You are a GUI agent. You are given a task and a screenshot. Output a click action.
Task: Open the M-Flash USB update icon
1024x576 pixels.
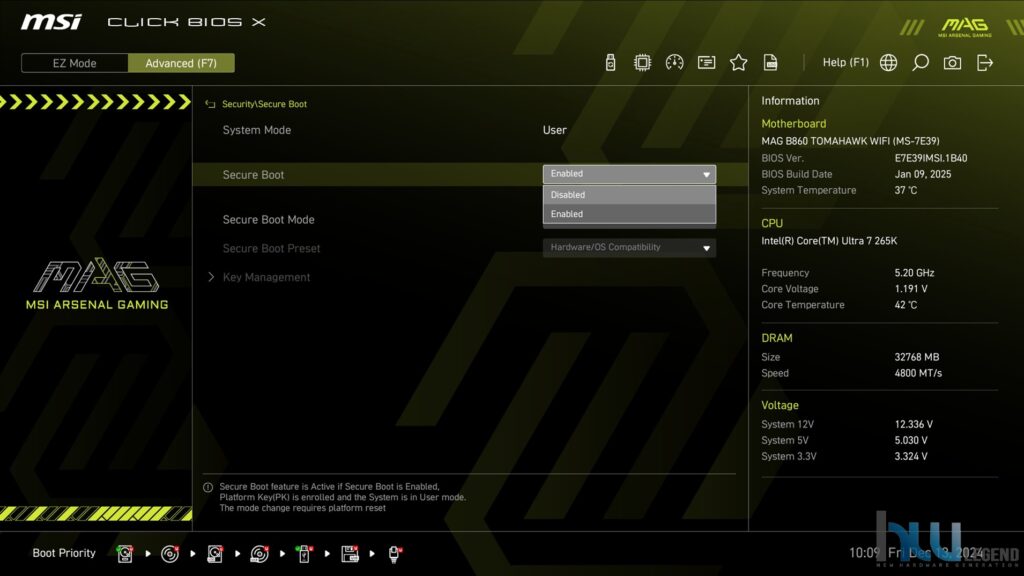[x=610, y=63]
